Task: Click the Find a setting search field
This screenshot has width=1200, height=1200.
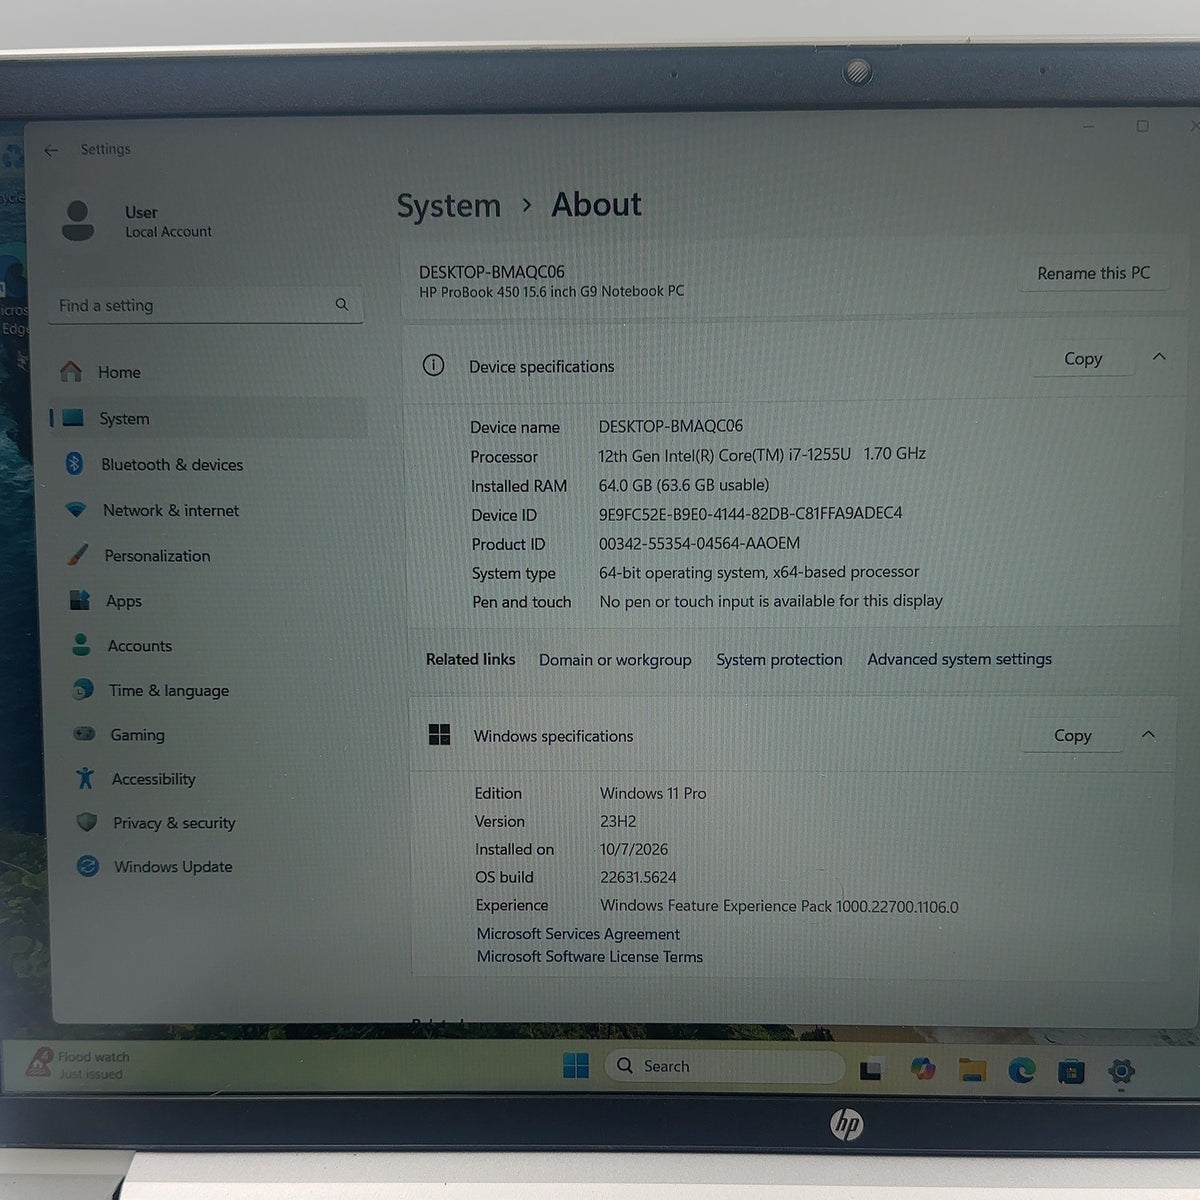Action: click(206, 305)
